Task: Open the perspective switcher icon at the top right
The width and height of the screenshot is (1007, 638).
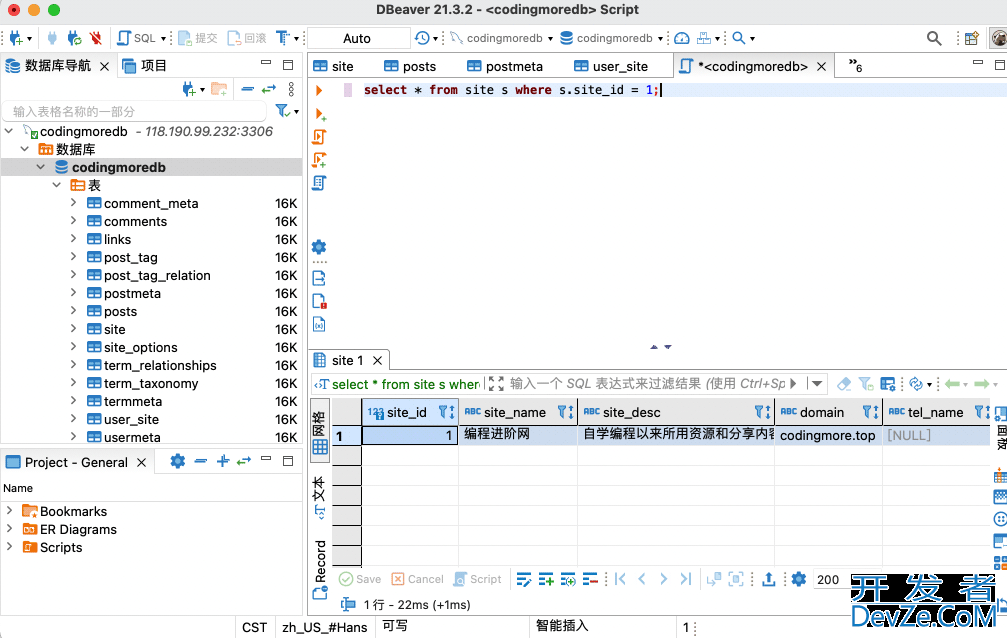Action: 971,38
